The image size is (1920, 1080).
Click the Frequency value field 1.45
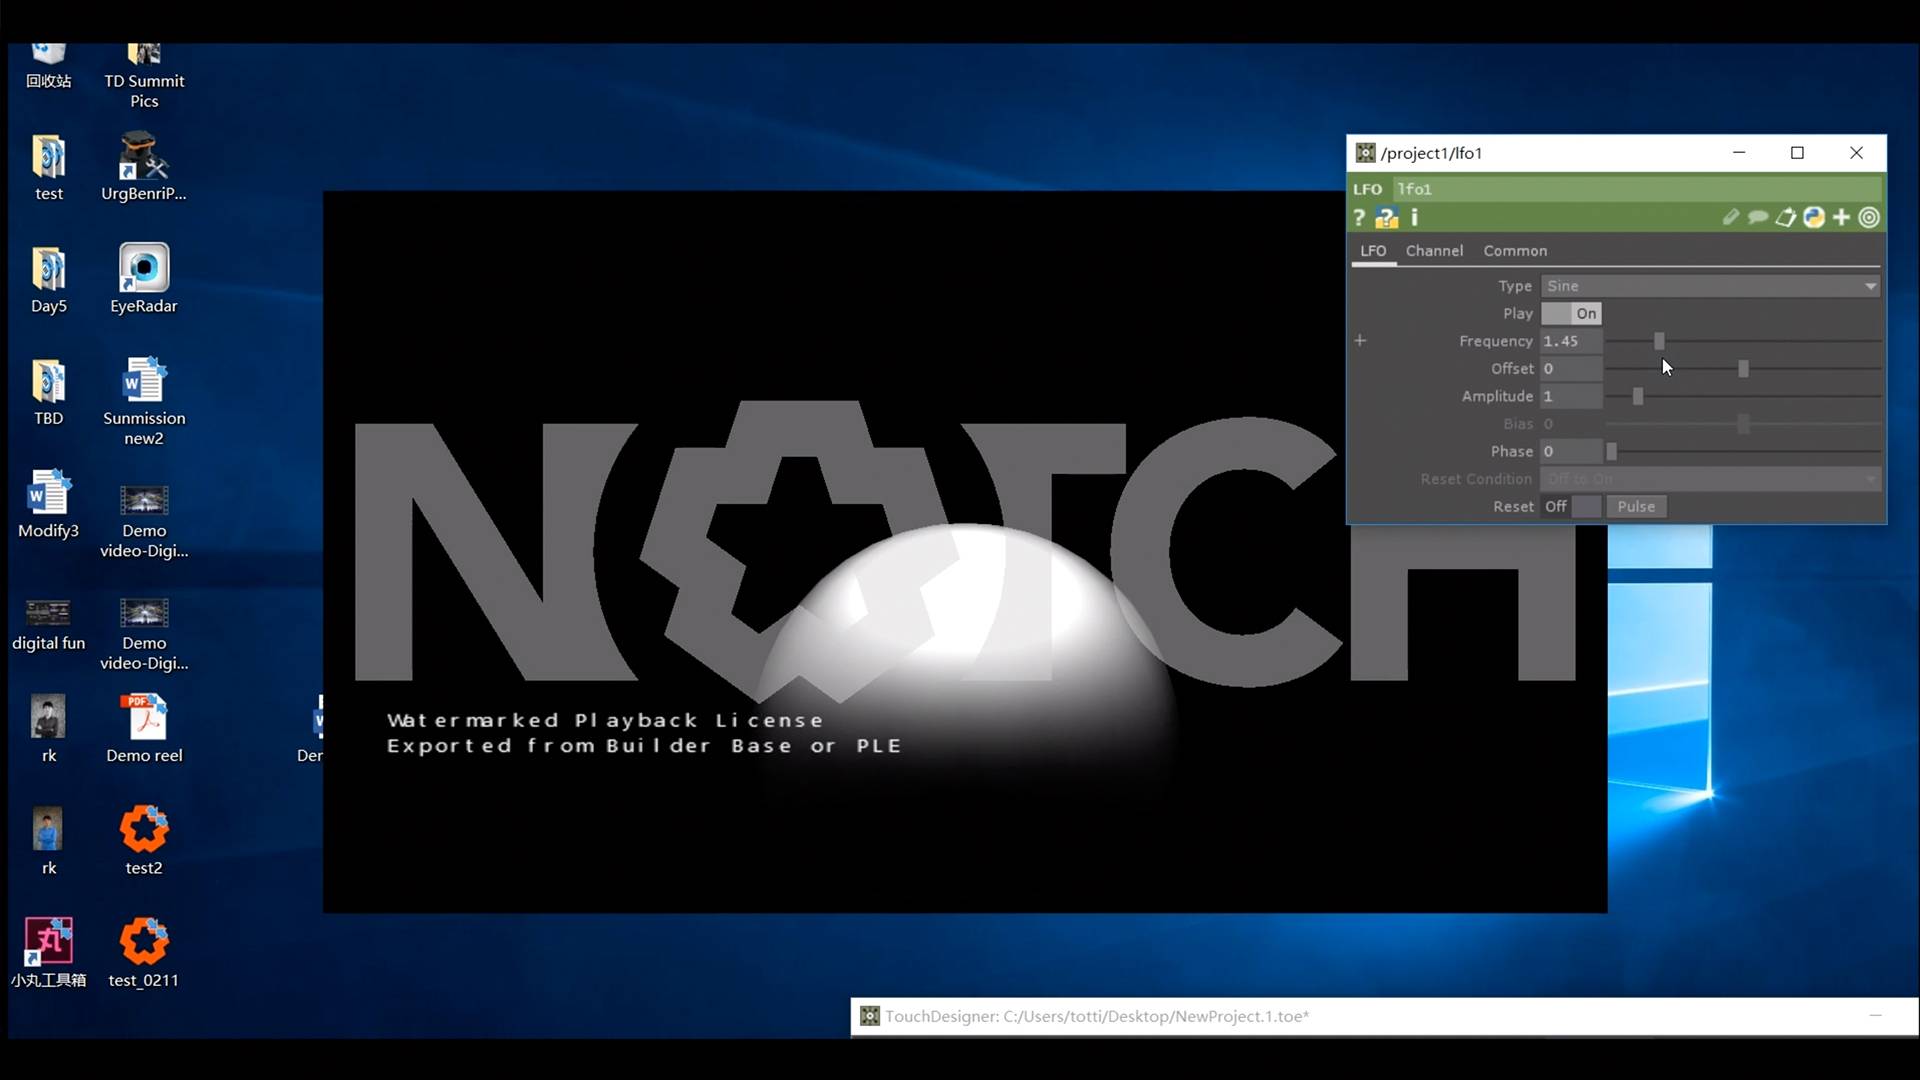1571,341
